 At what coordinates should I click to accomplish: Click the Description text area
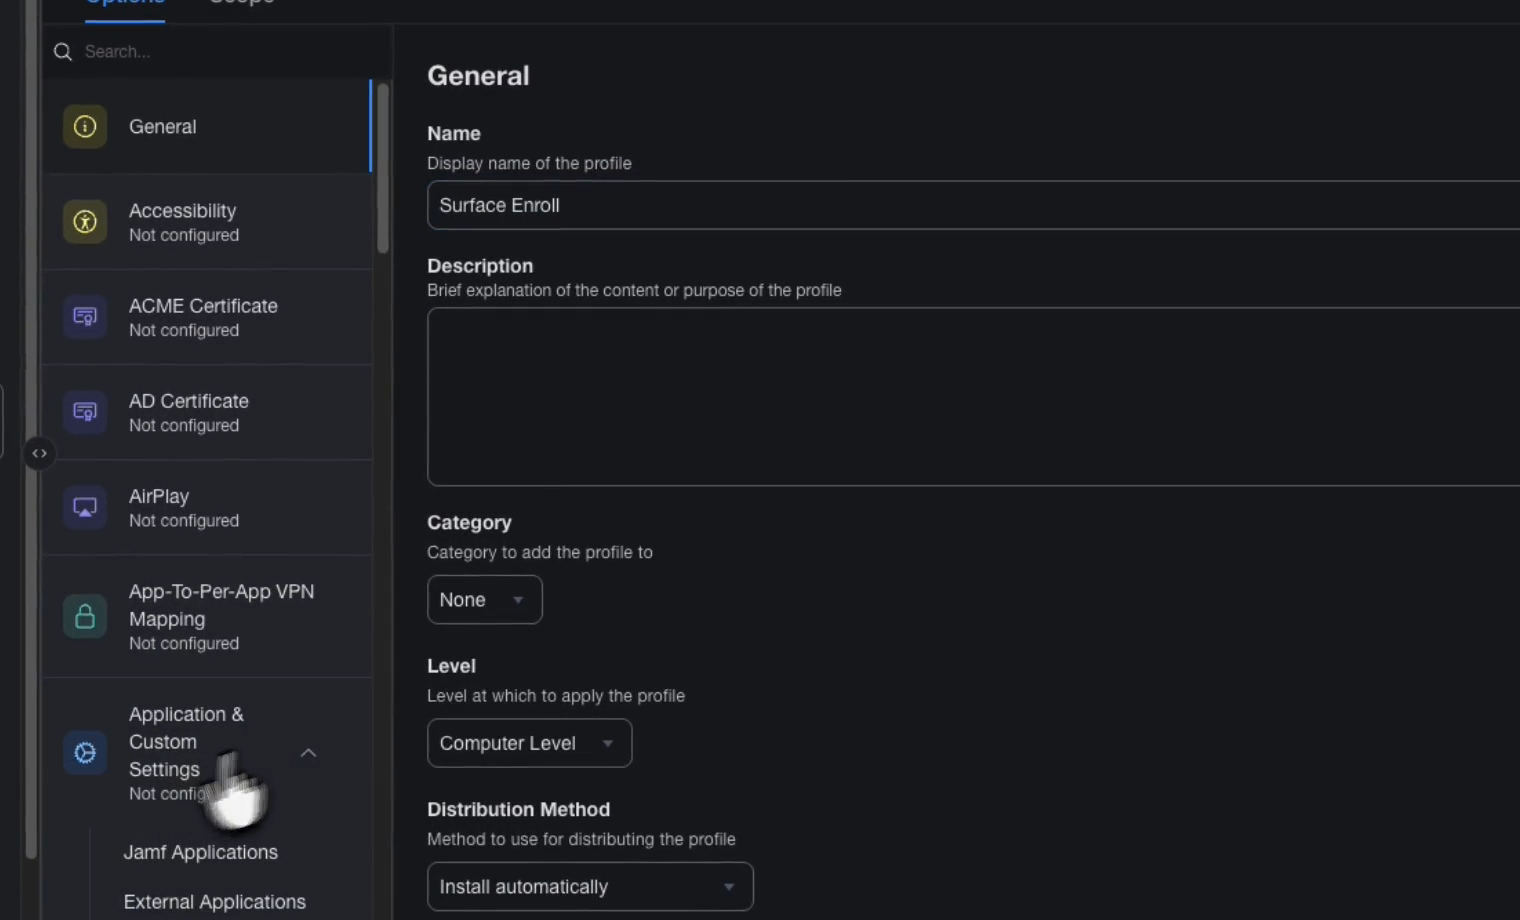click(x=974, y=397)
